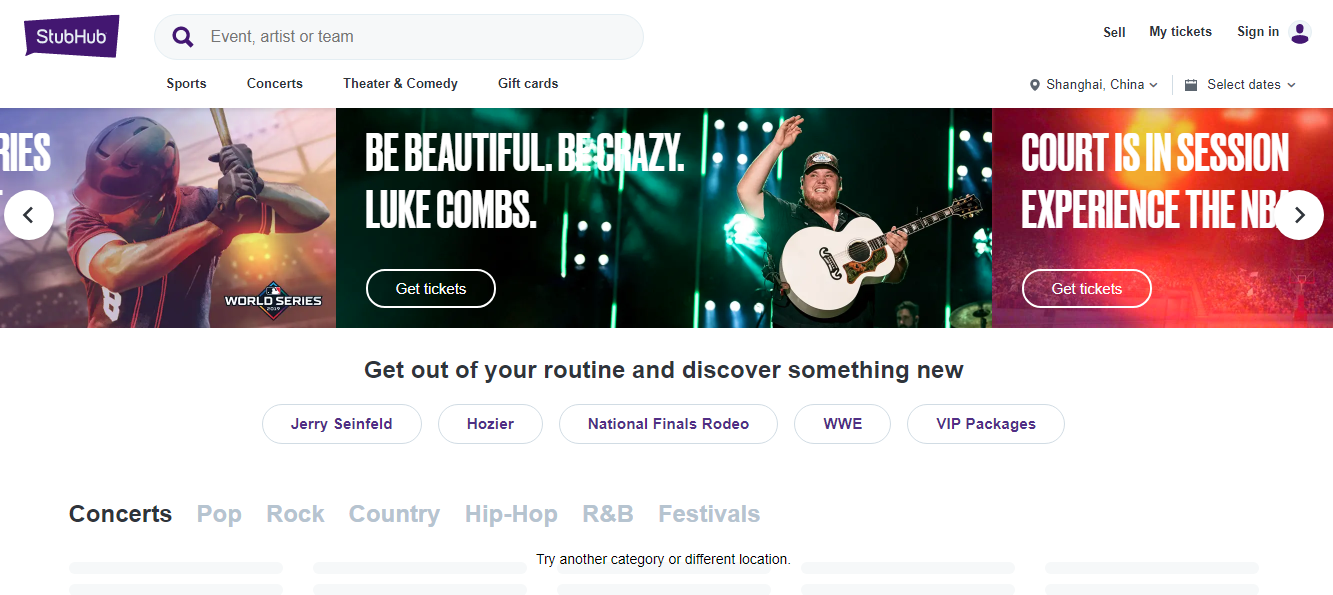This screenshot has width=1333, height=595.
Task: Open the Sell link
Action: pos(1114,32)
